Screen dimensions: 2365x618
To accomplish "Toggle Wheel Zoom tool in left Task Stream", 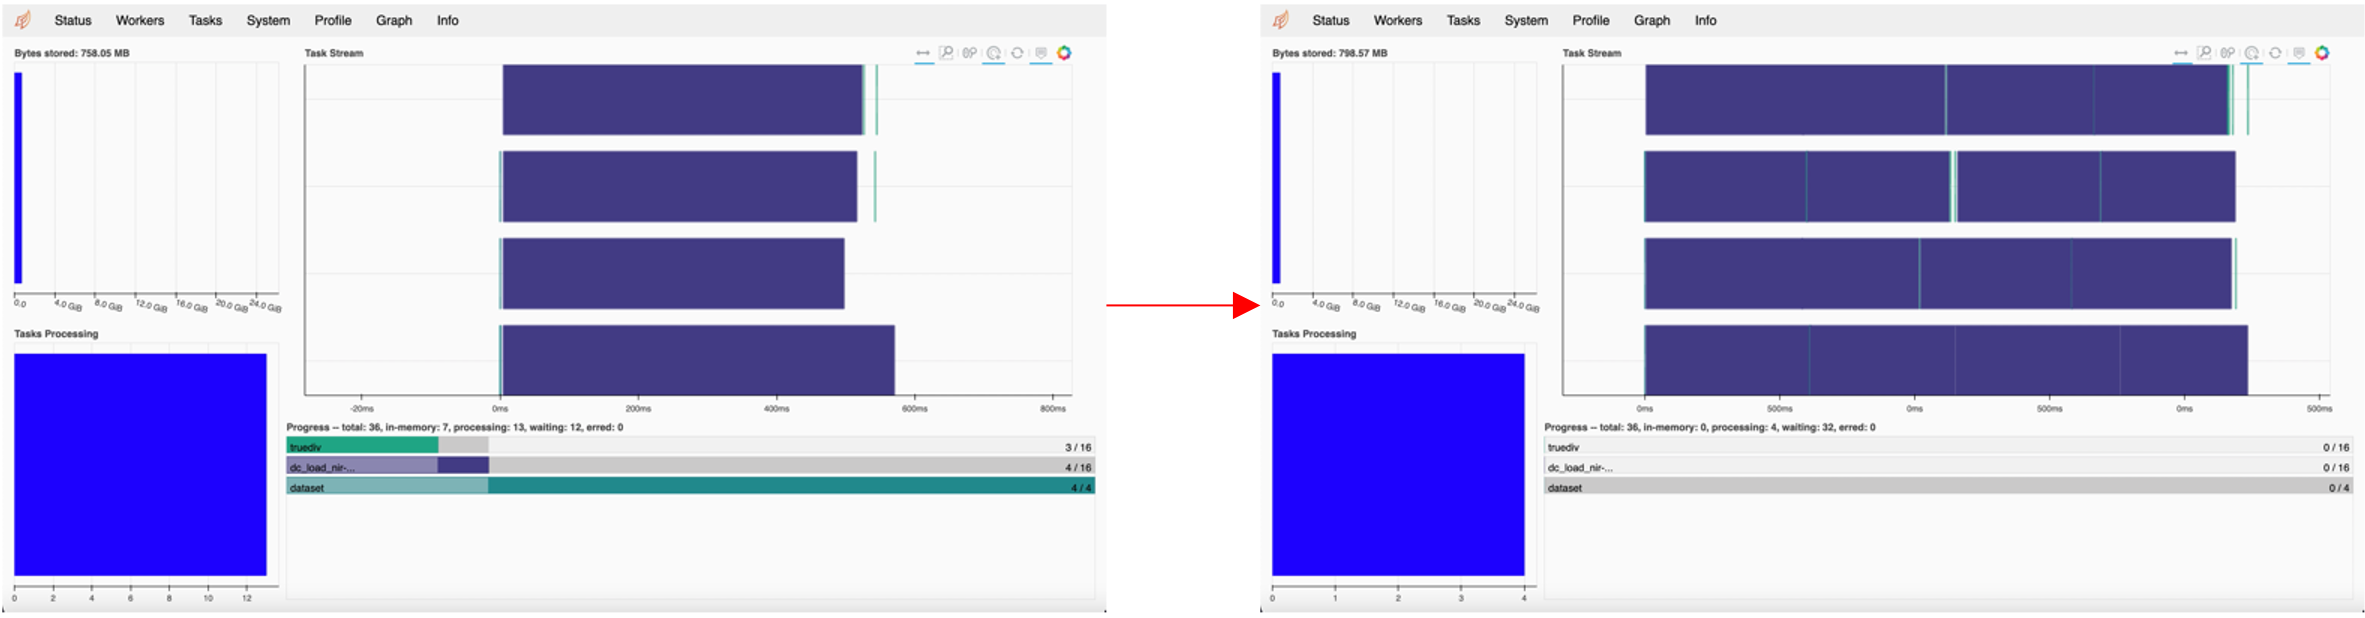I will click(x=994, y=53).
